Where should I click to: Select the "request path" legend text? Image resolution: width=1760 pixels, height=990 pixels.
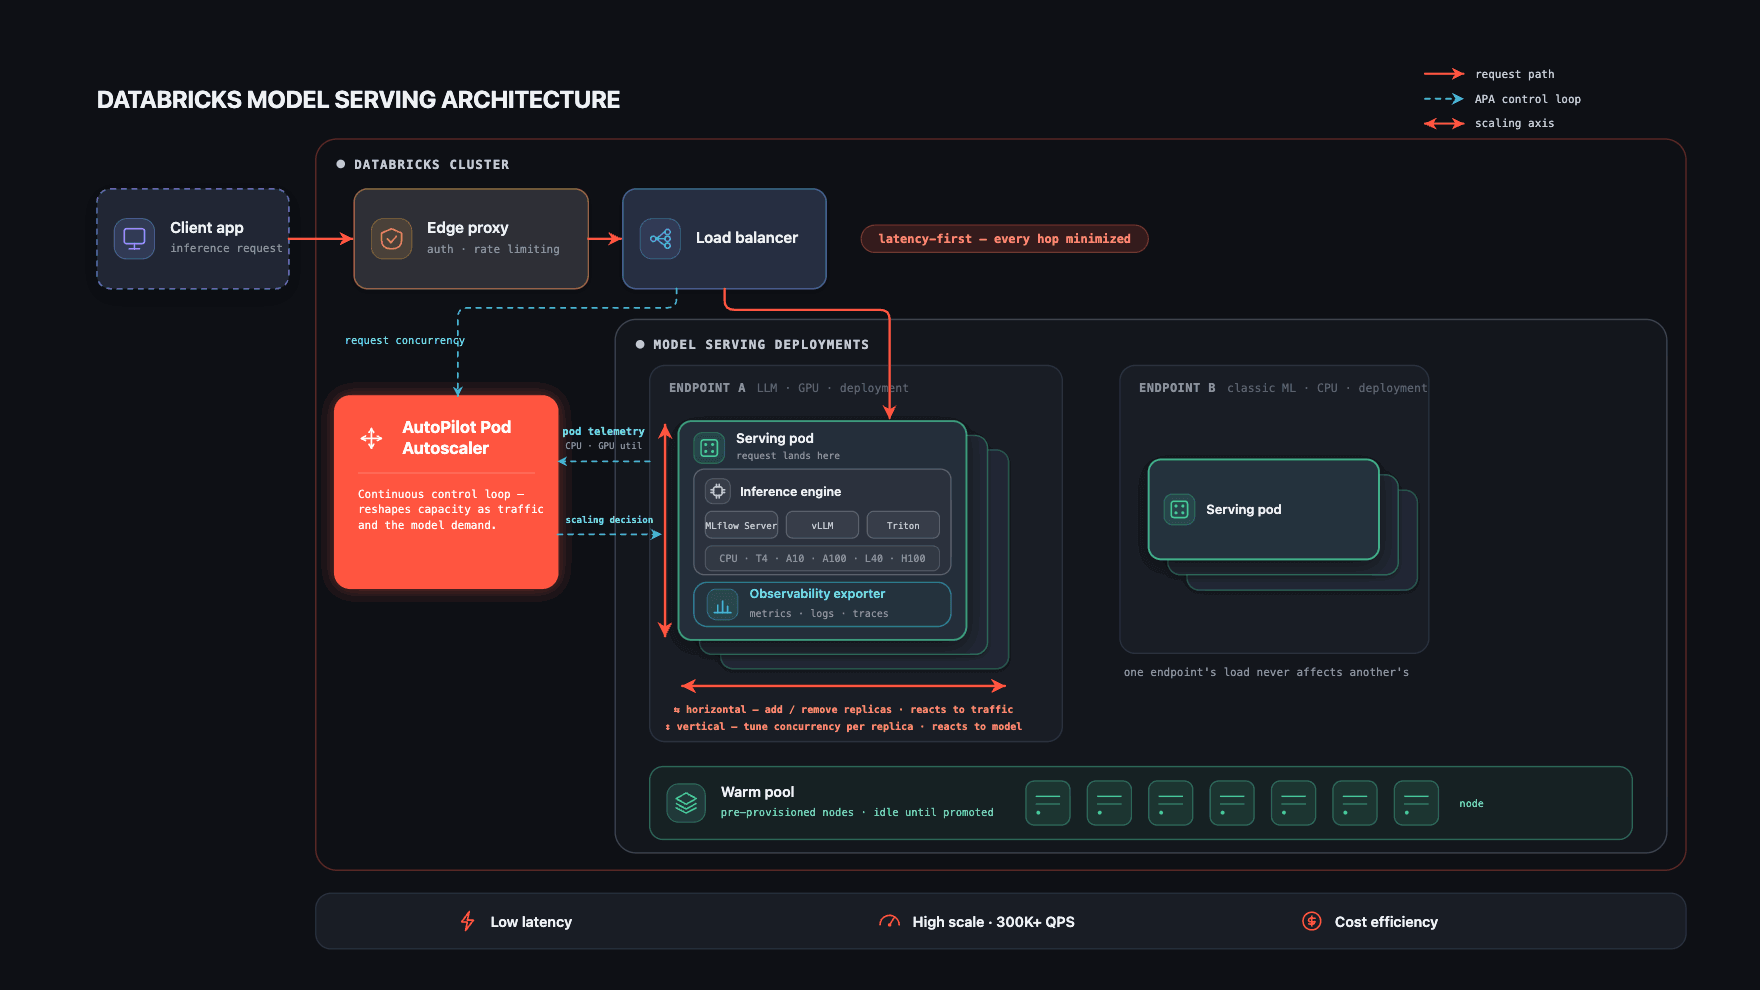[x=1515, y=74]
